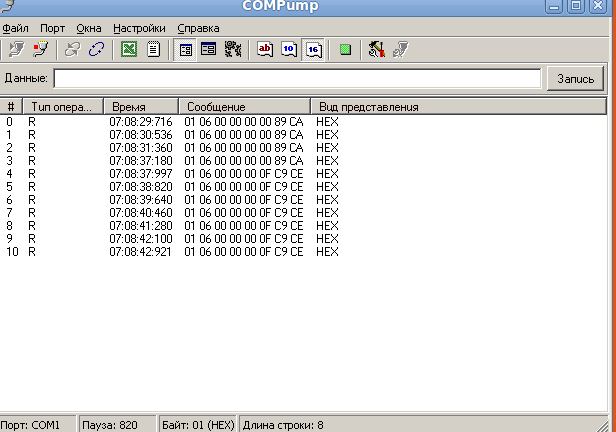The height and width of the screenshot is (432, 616).
Task: Select row 3 at 07:08:37:180
Action: (x=303, y=161)
